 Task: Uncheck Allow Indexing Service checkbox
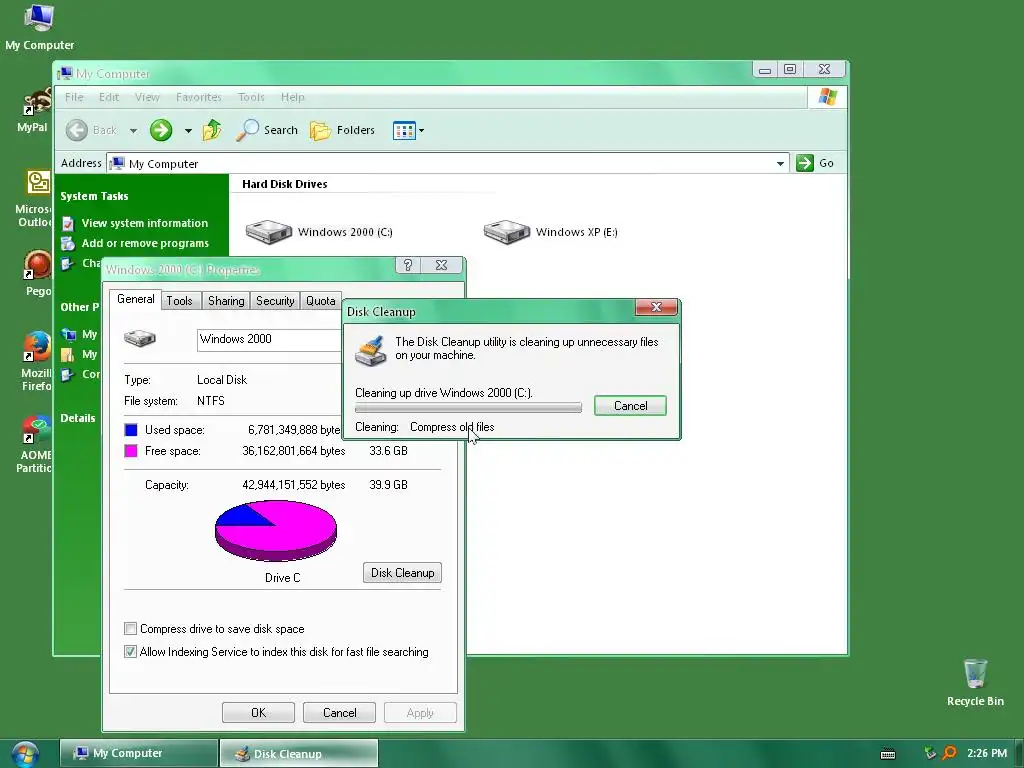(x=131, y=651)
